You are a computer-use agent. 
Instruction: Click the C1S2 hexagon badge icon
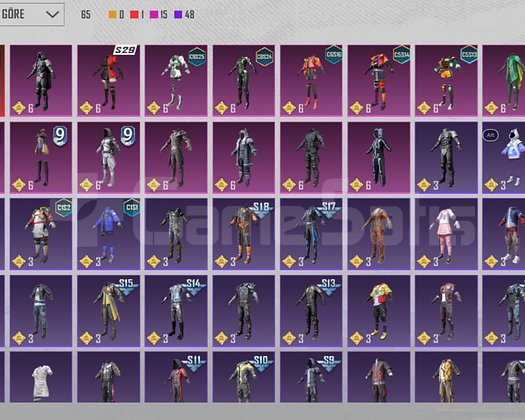pyautogui.click(x=64, y=208)
